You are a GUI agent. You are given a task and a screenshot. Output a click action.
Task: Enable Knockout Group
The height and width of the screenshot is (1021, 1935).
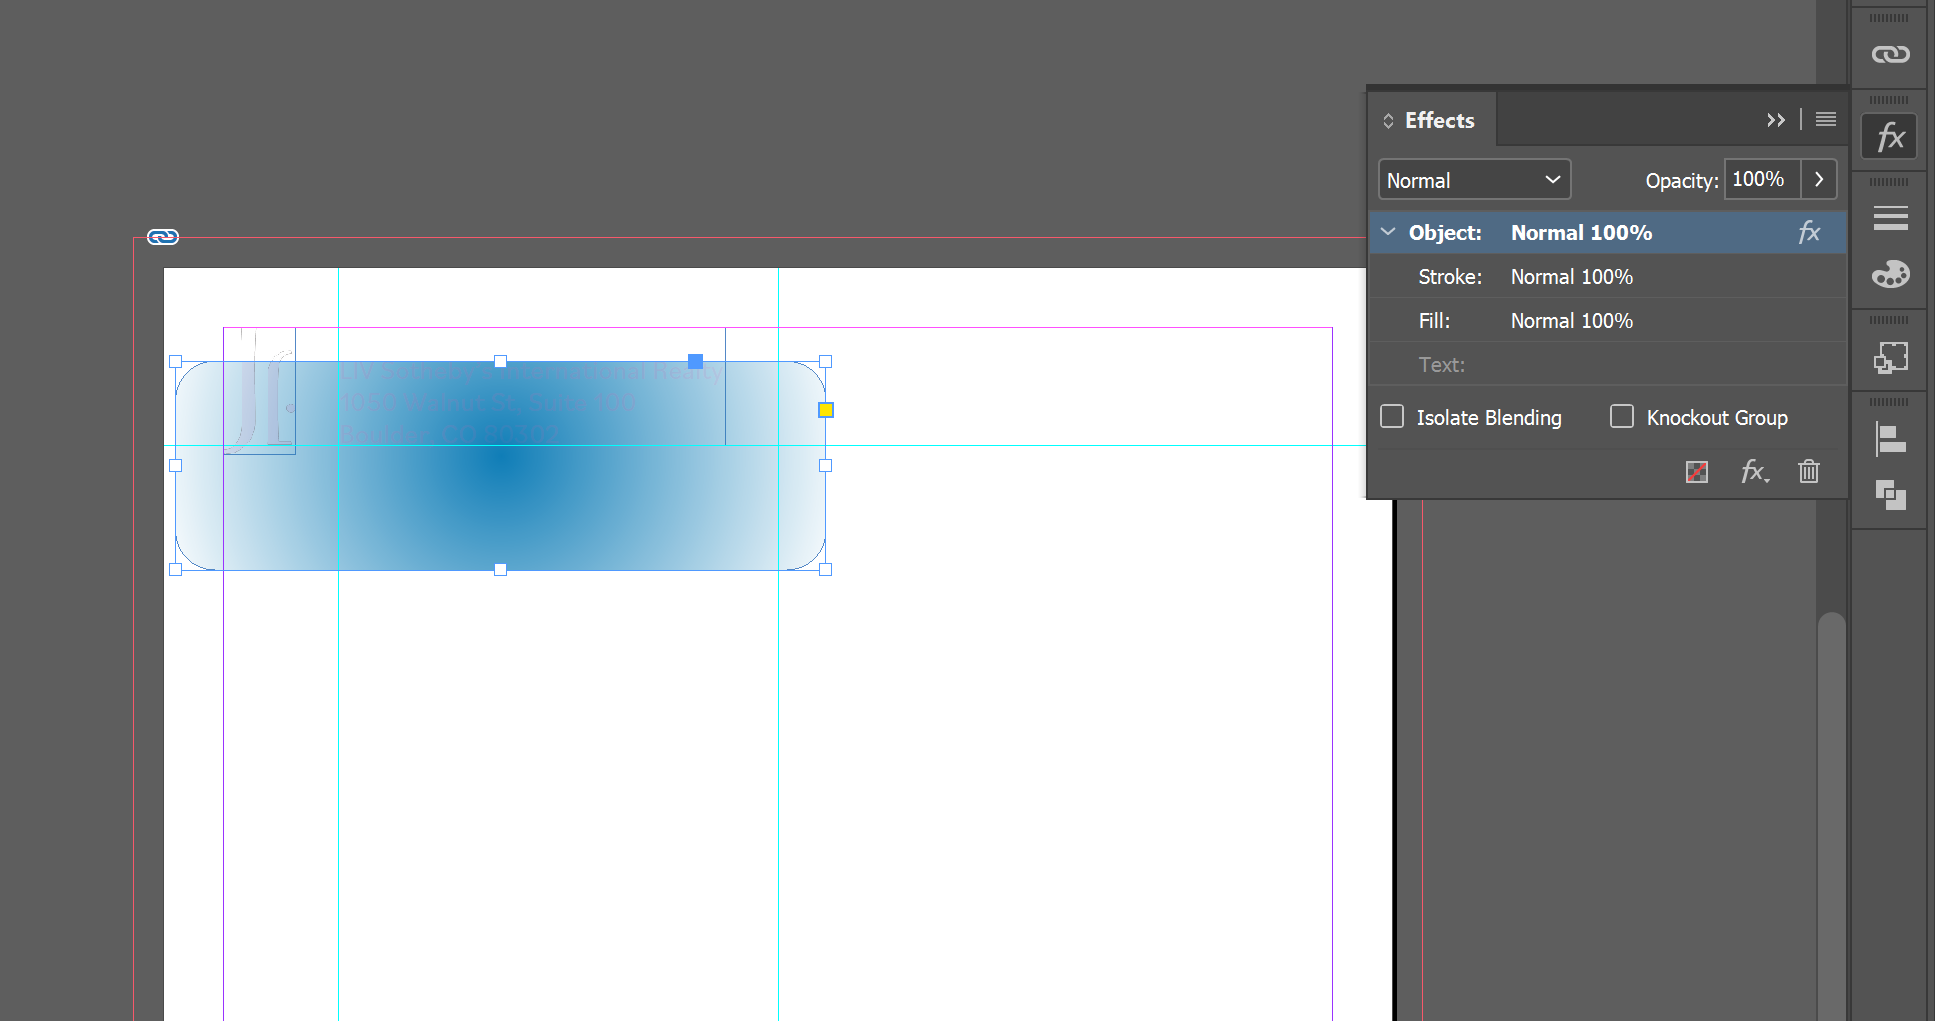tap(1621, 417)
